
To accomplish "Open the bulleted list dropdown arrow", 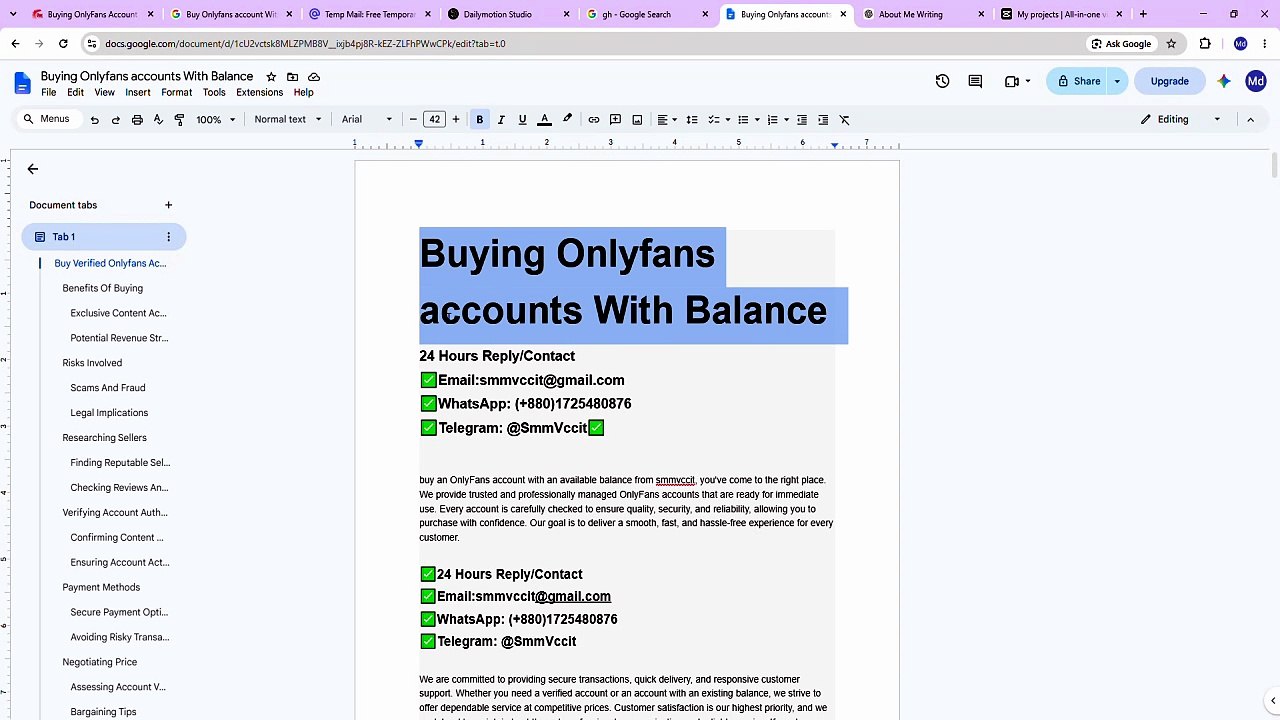I will pyautogui.click(x=757, y=120).
